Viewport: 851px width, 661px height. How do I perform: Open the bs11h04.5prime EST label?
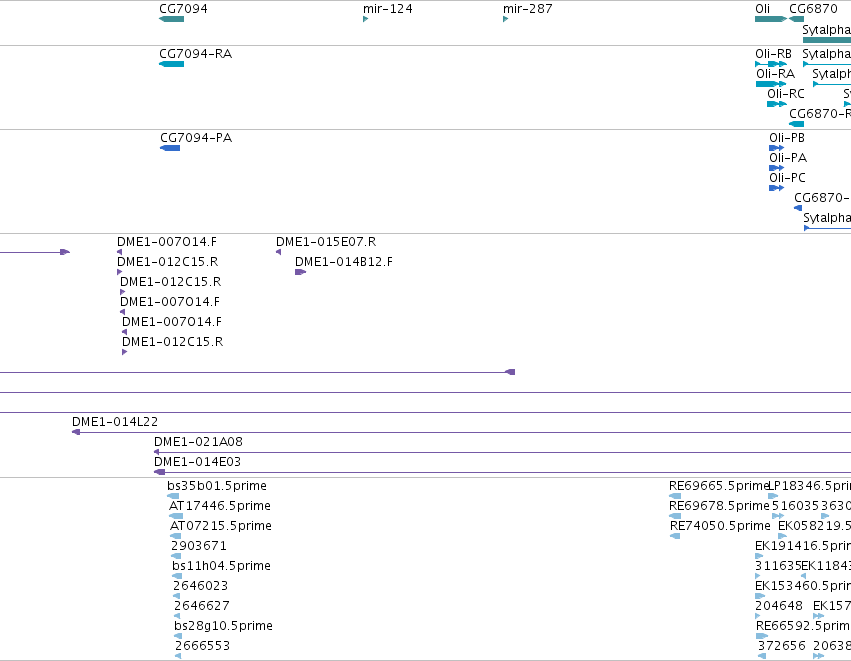221,566
